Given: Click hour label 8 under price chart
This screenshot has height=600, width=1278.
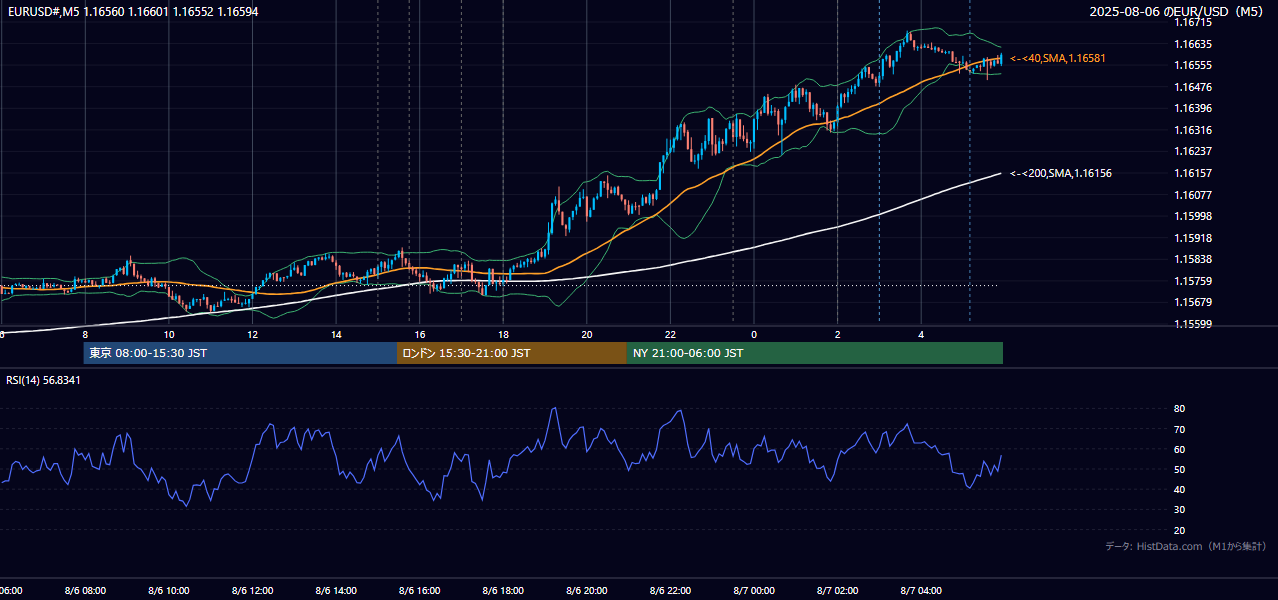Looking at the screenshot, I should click(85, 334).
